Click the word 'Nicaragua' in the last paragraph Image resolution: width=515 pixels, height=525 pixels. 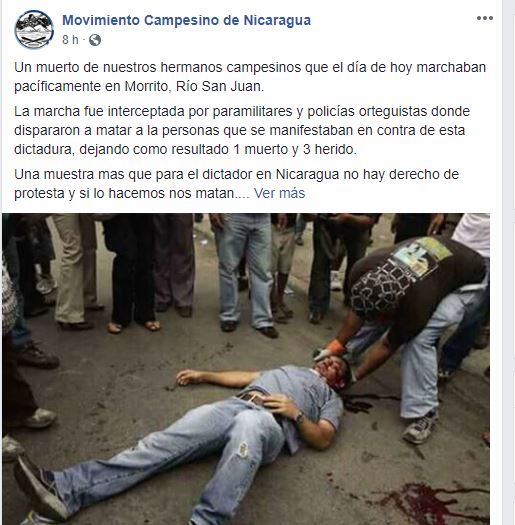[x=307, y=174]
